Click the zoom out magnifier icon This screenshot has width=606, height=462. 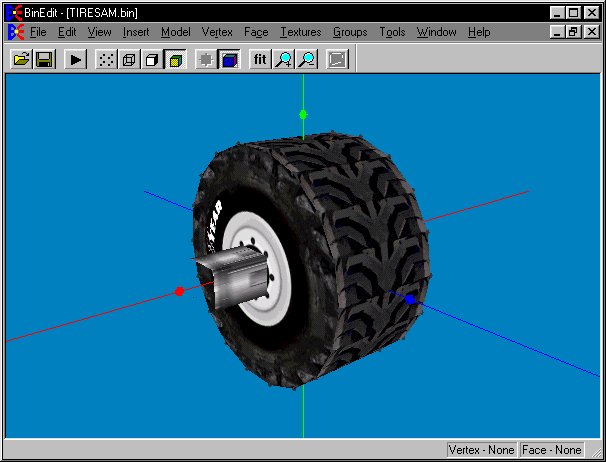coord(307,60)
